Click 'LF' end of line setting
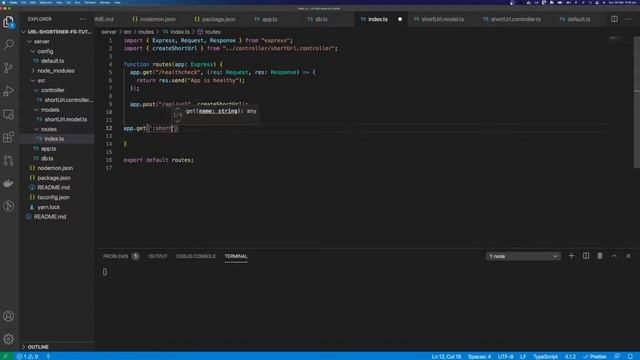This screenshot has width=640, height=360. 523,356
